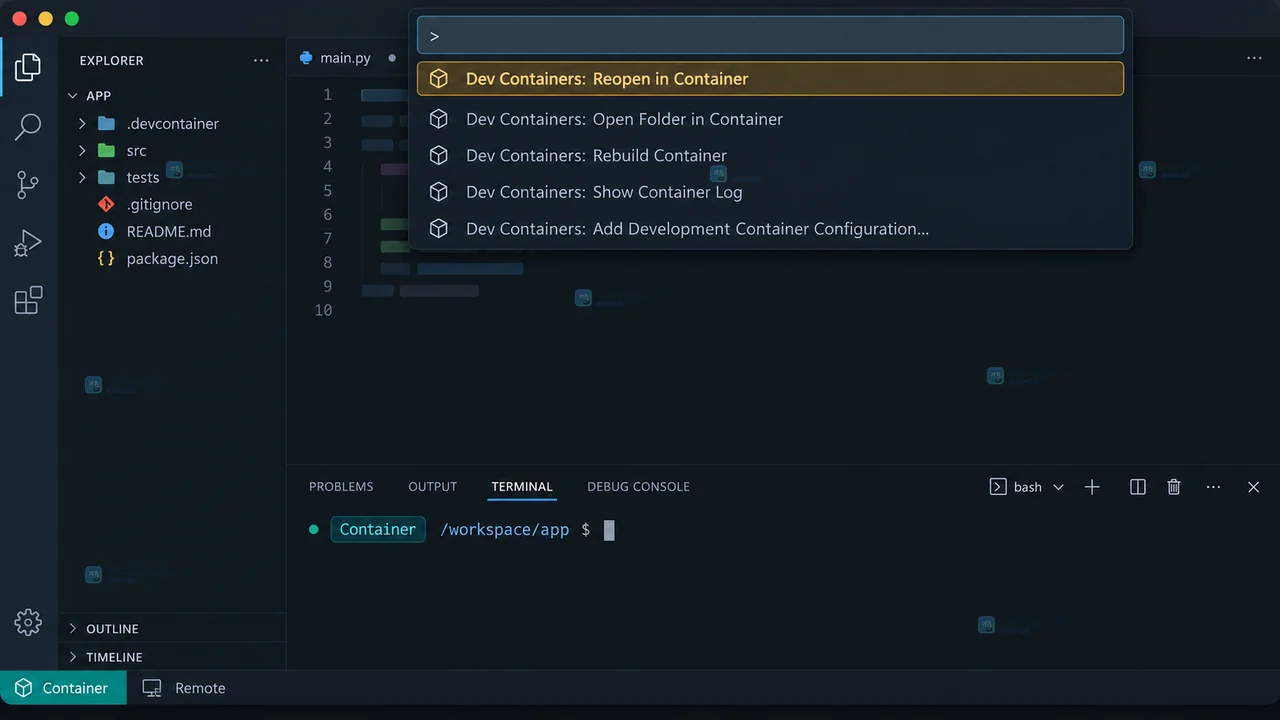This screenshot has width=1280, height=720.
Task: Click the yellow minimize window button
Action: (45, 19)
